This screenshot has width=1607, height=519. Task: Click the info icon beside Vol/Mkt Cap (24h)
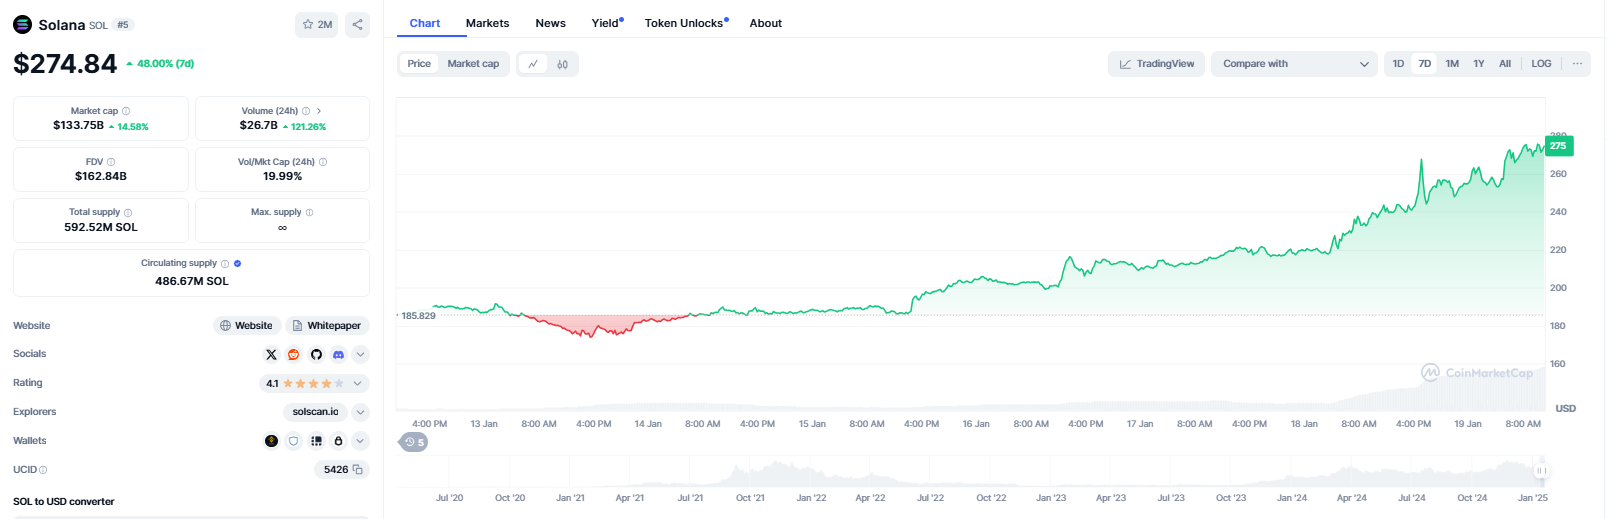point(323,162)
